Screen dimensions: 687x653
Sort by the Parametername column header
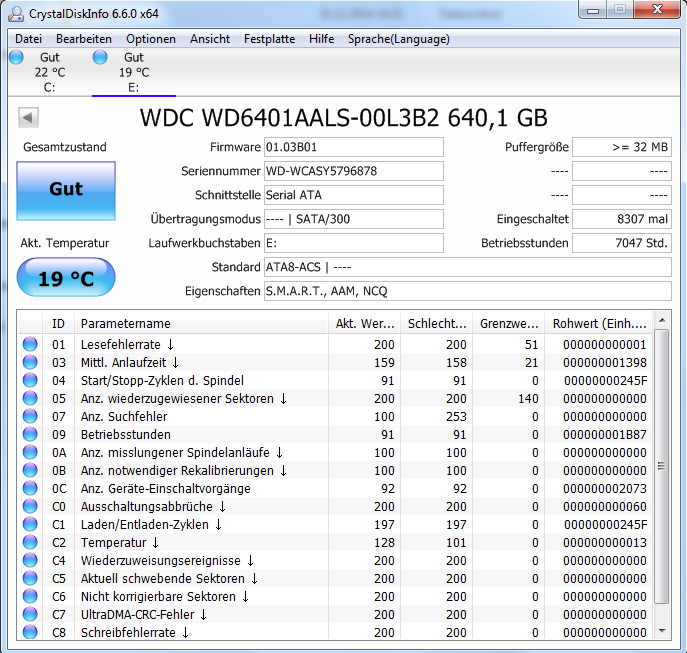pyautogui.click(x=202, y=323)
